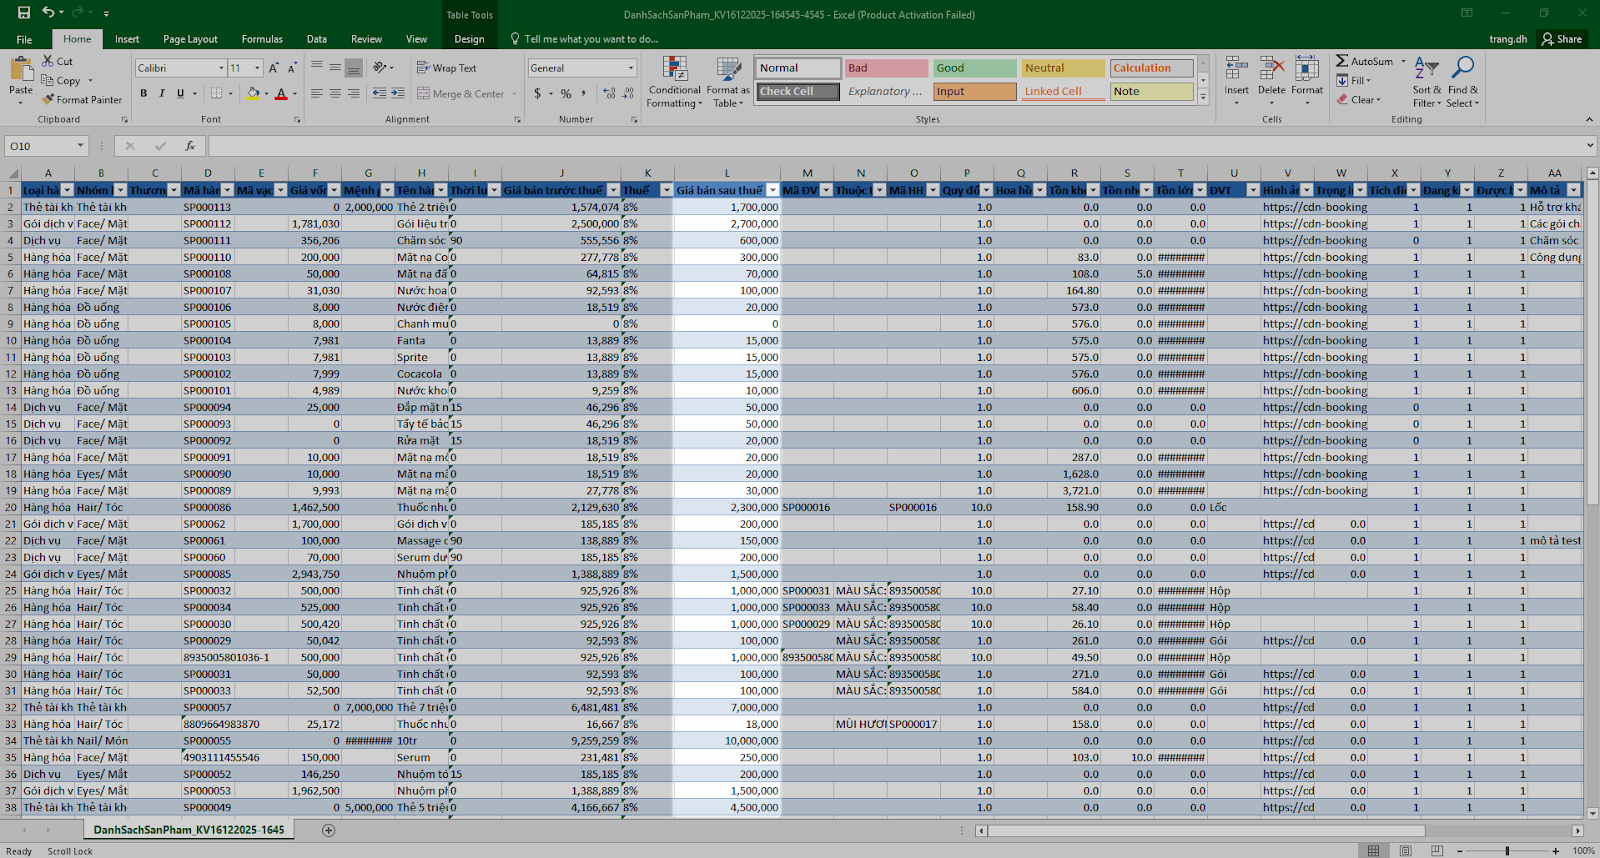
Task: Select the DanhSachSanPham_KV16122025-1645 sheet tab
Action: click(189, 830)
